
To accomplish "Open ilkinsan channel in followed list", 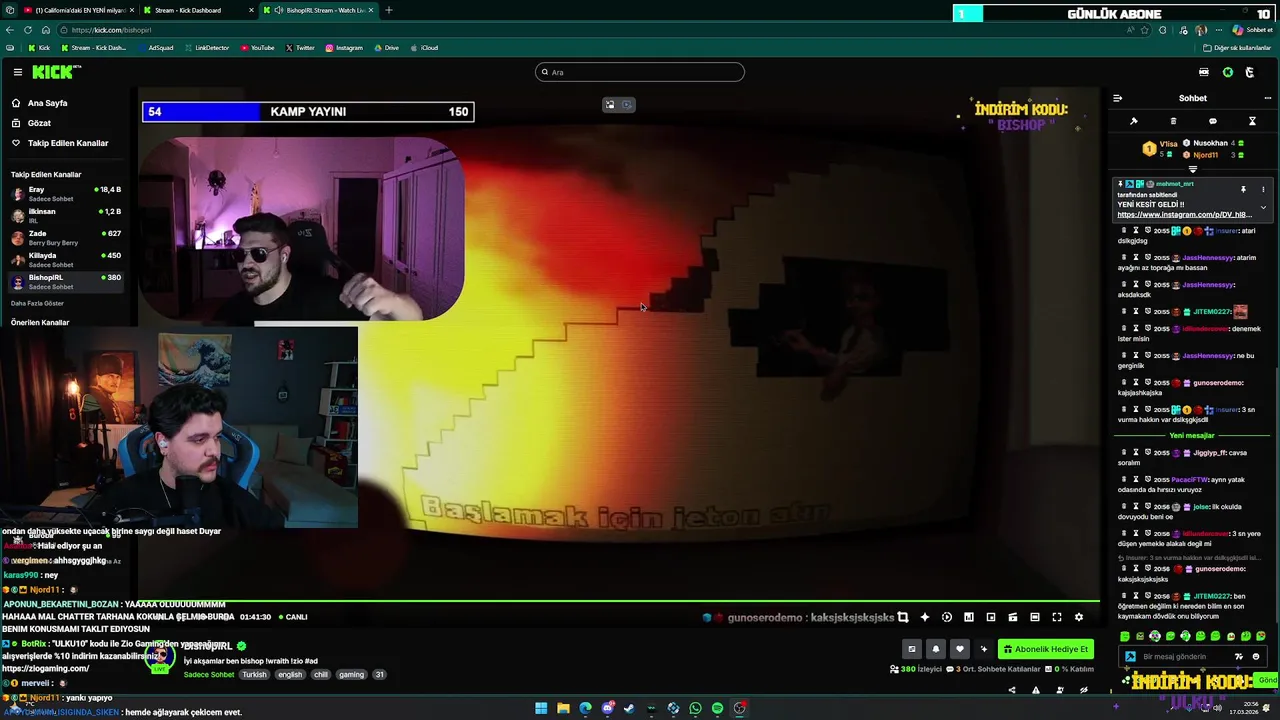I will click(x=64, y=215).
